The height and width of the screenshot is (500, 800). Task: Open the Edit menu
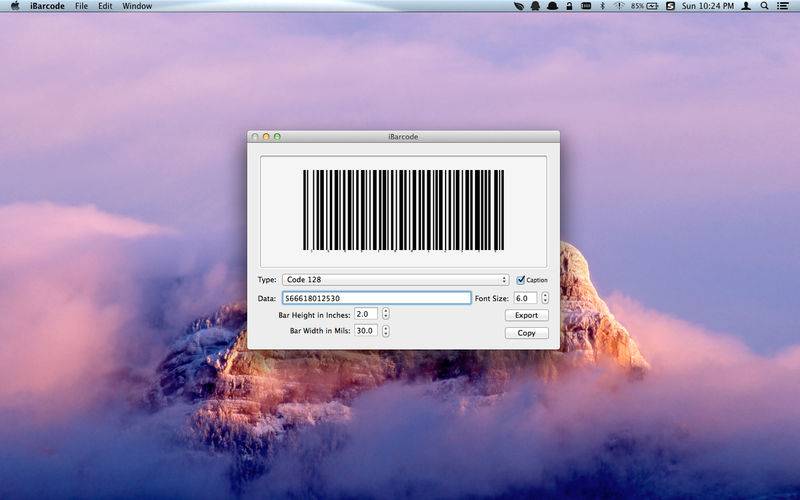pyautogui.click(x=105, y=6)
